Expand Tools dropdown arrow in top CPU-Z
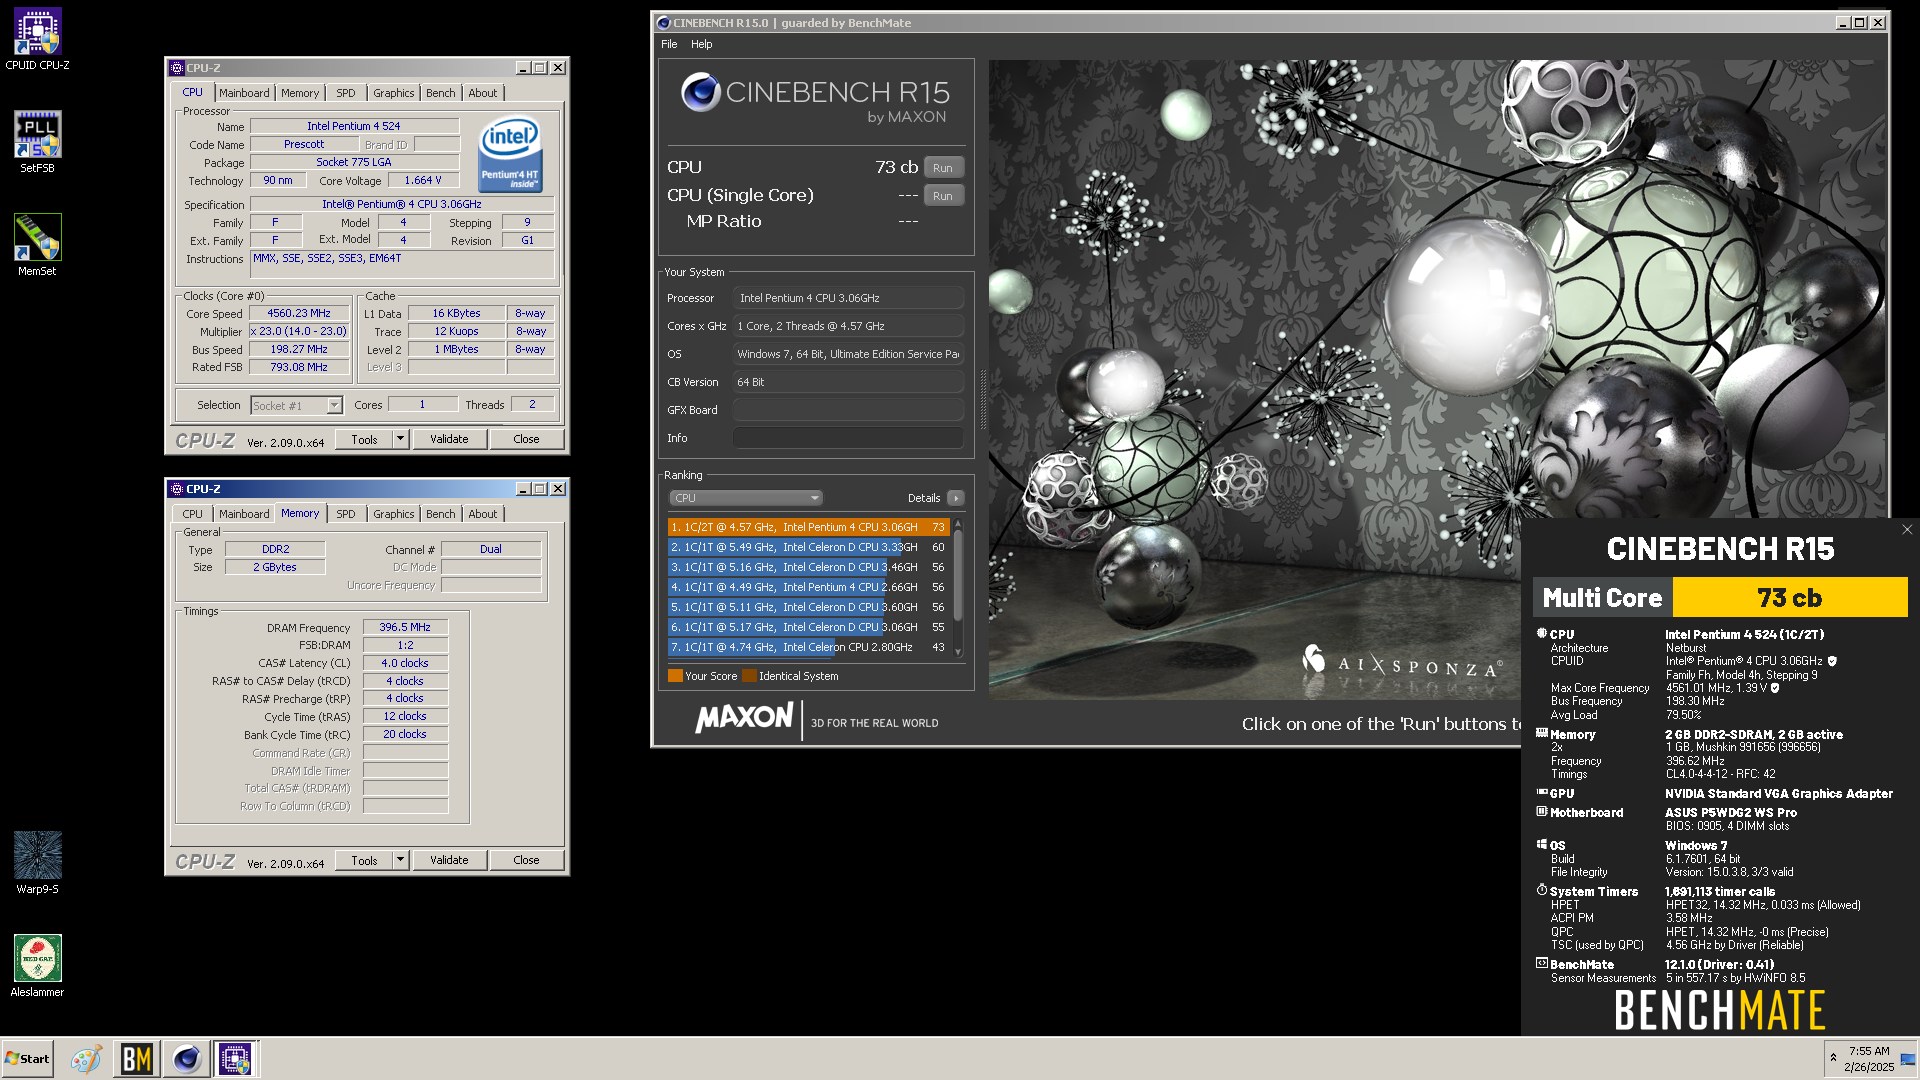Screen dimensions: 1920x1080 (x=400, y=439)
